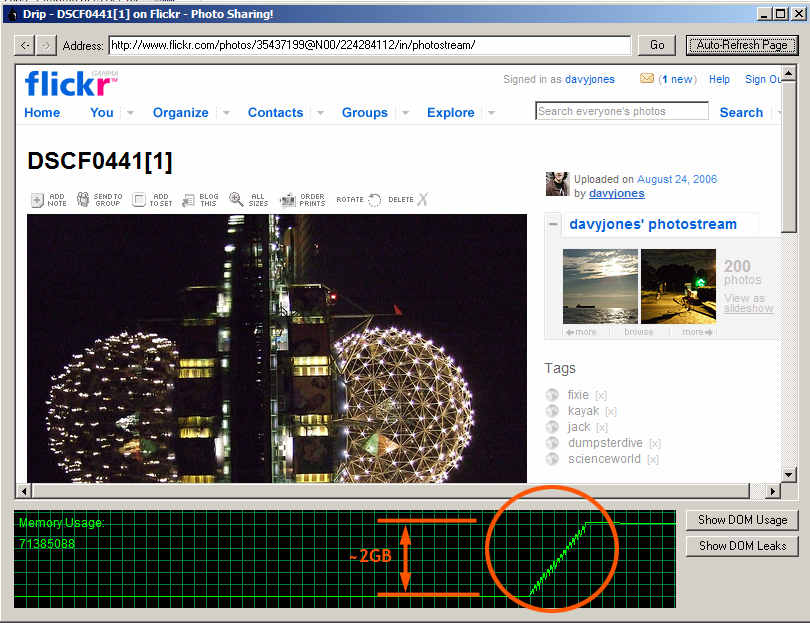The width and height of the screenshot is (810, 623).
Task: Click the horizontal scrollbar right arrow
Action: point(772,491)
